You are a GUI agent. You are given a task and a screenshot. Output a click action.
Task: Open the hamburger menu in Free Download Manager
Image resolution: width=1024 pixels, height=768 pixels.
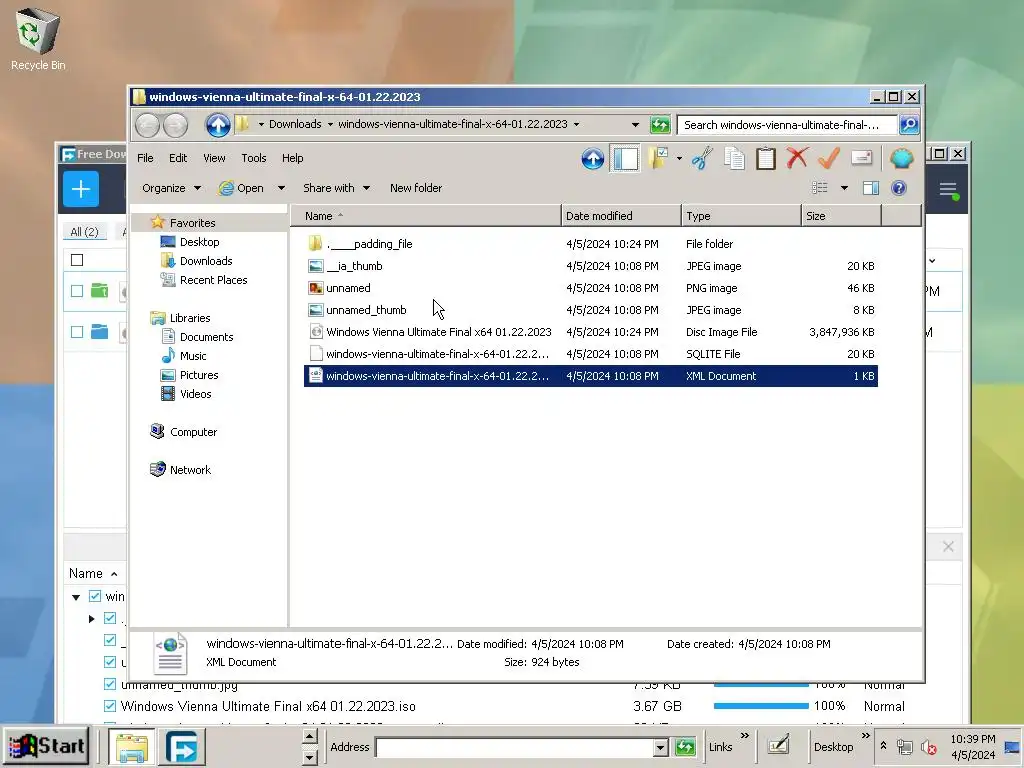(948, 190)
